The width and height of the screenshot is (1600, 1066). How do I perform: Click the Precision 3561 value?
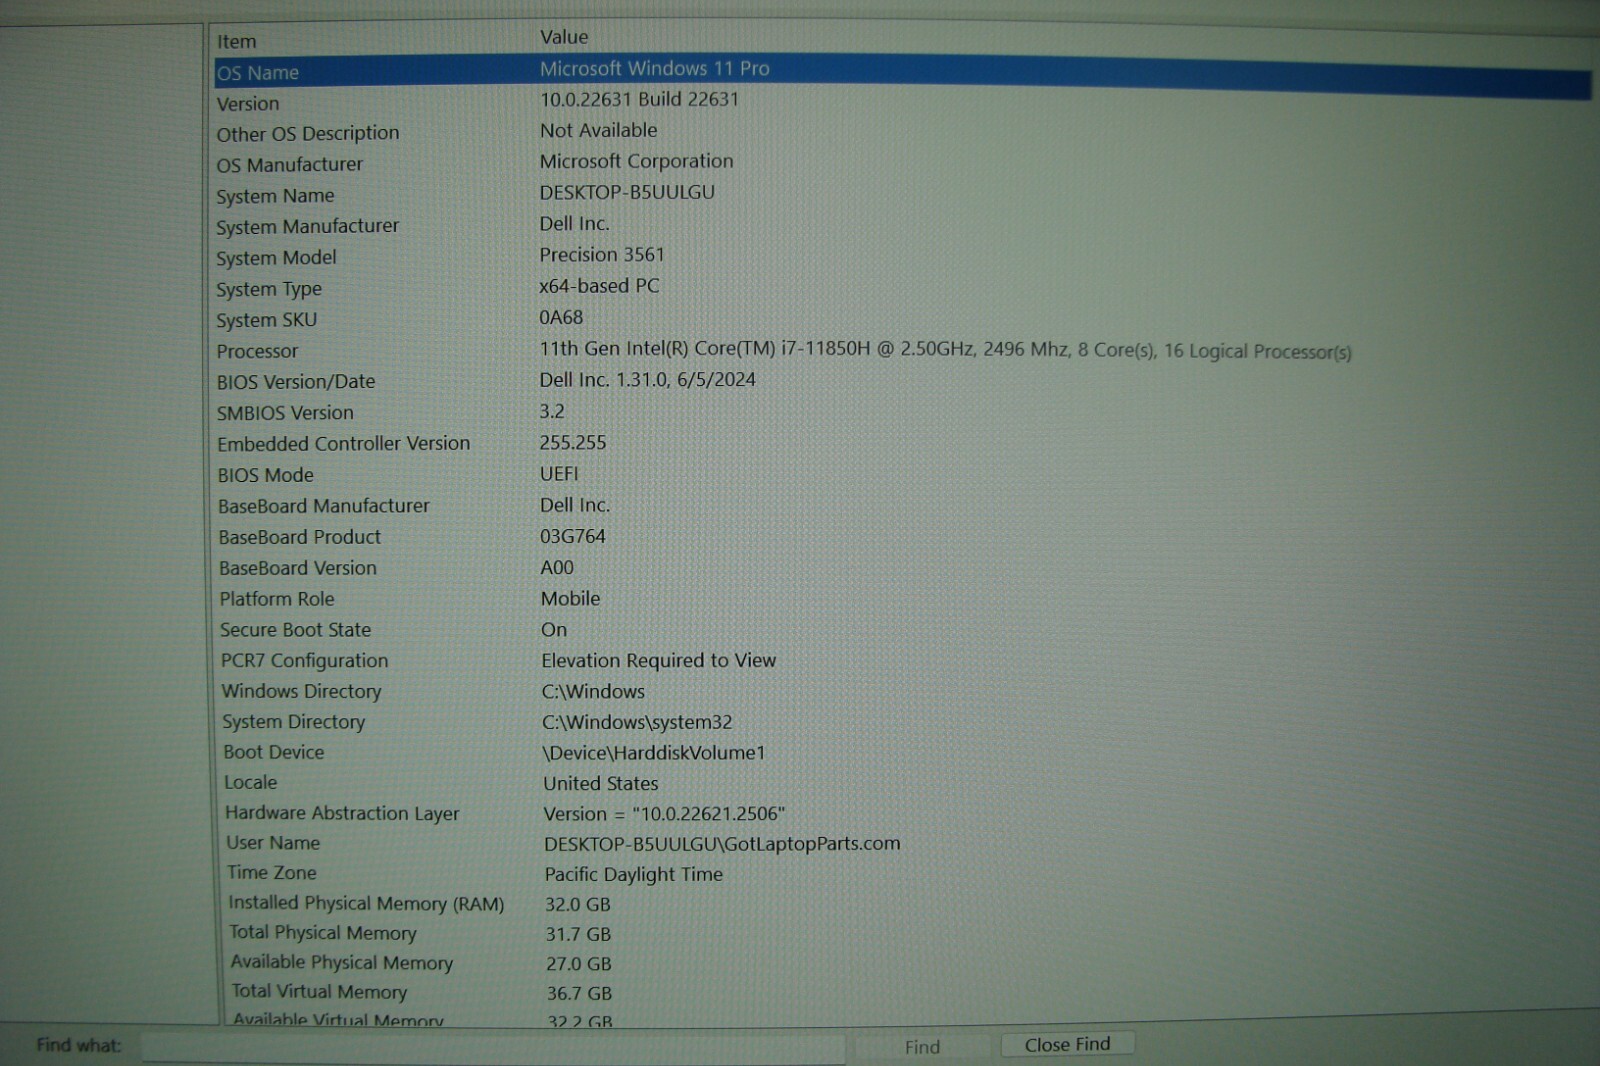(602, 255)
